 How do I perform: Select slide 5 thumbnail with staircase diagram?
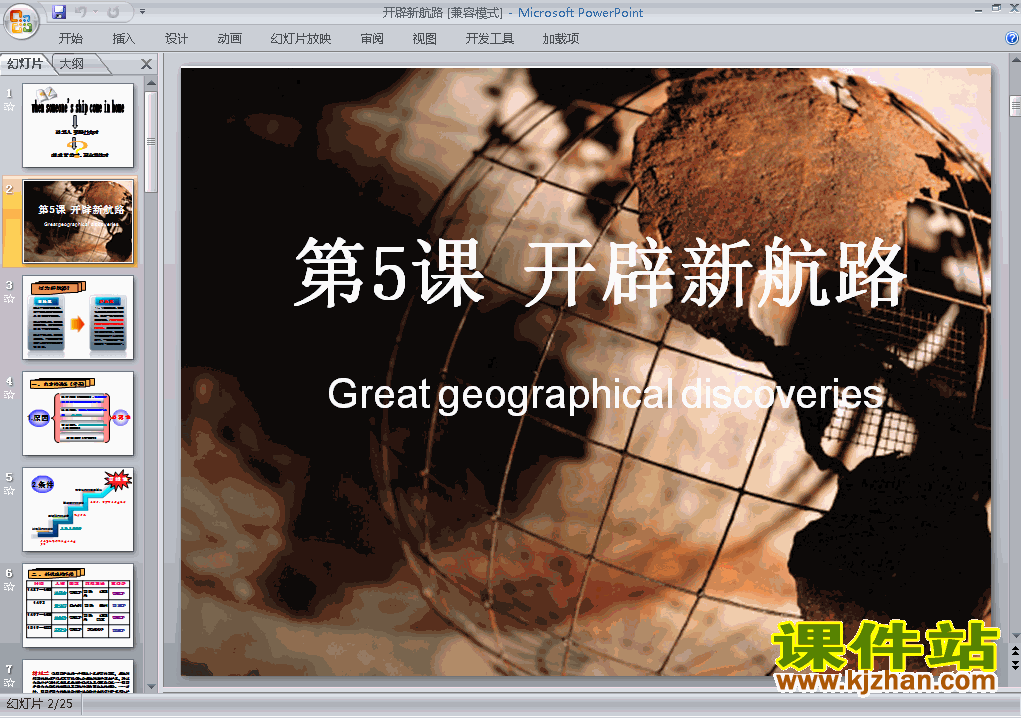coord(78,510)
